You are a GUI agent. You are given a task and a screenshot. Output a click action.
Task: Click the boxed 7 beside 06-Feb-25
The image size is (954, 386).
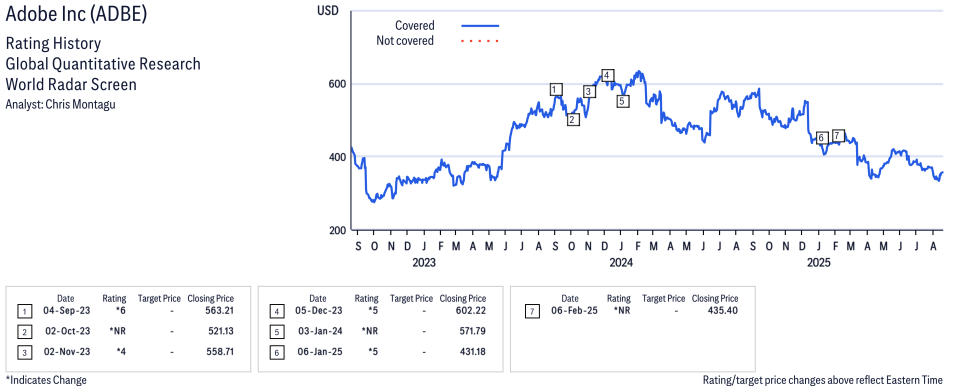[x=532, y=312]
